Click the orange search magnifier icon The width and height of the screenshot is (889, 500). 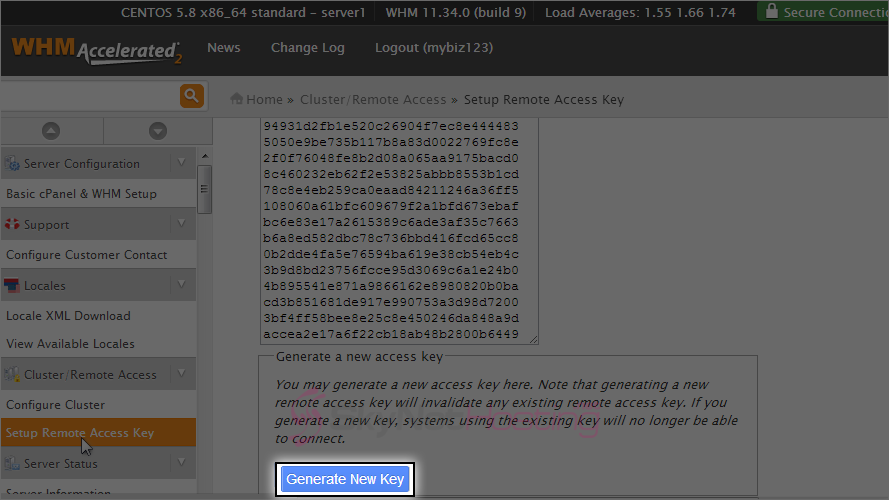point(192,96)
